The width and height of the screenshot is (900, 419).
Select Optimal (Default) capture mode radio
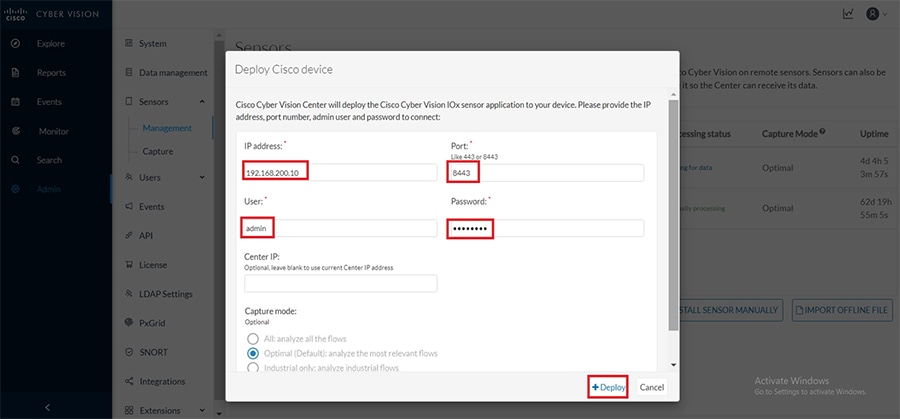click(253, 353)
